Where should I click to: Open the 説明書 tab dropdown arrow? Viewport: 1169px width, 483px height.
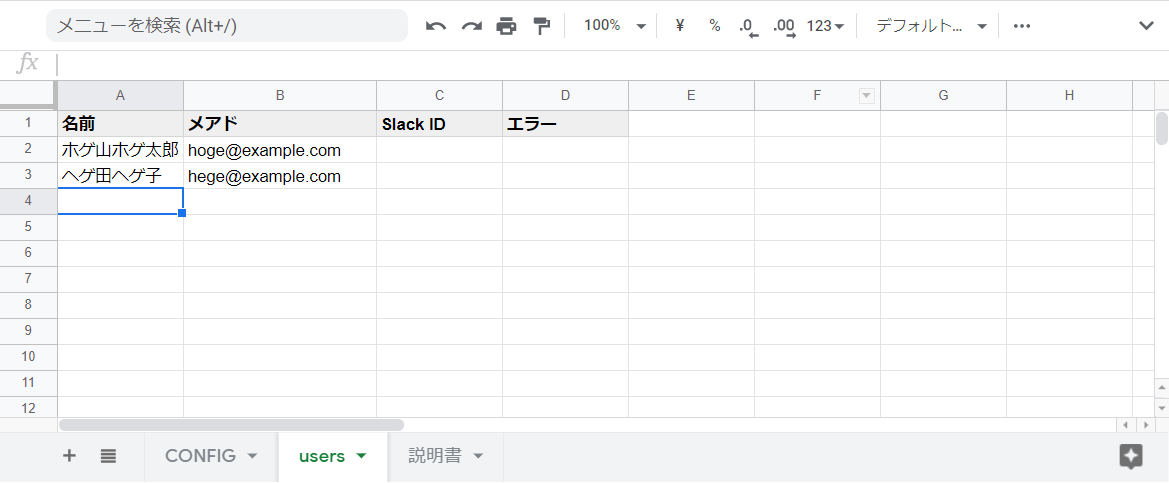click(x=478, y=455)
